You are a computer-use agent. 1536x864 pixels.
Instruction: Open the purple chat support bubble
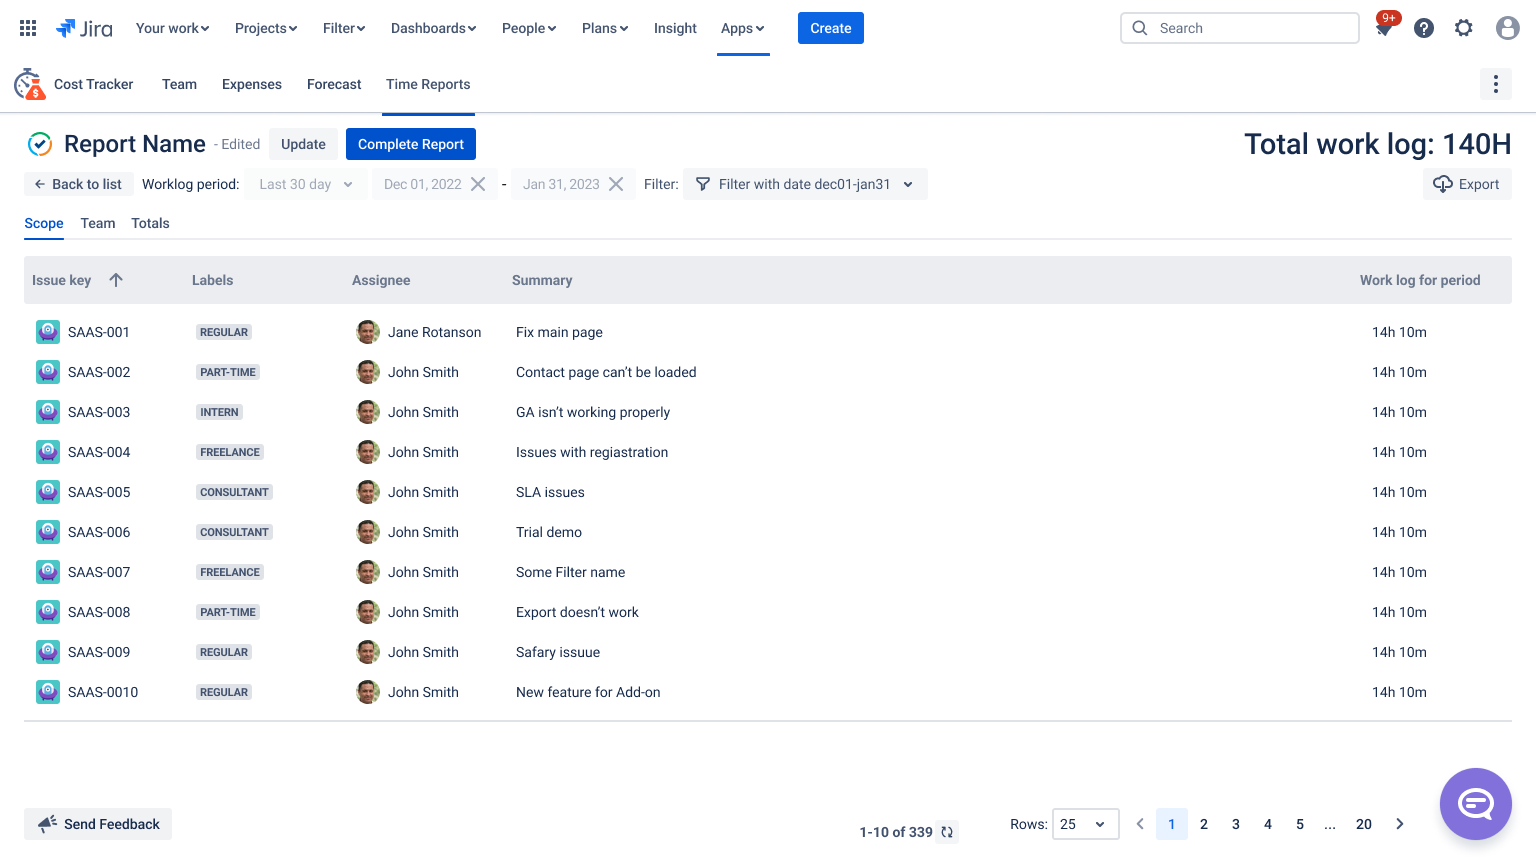(x=1476, y=804)
